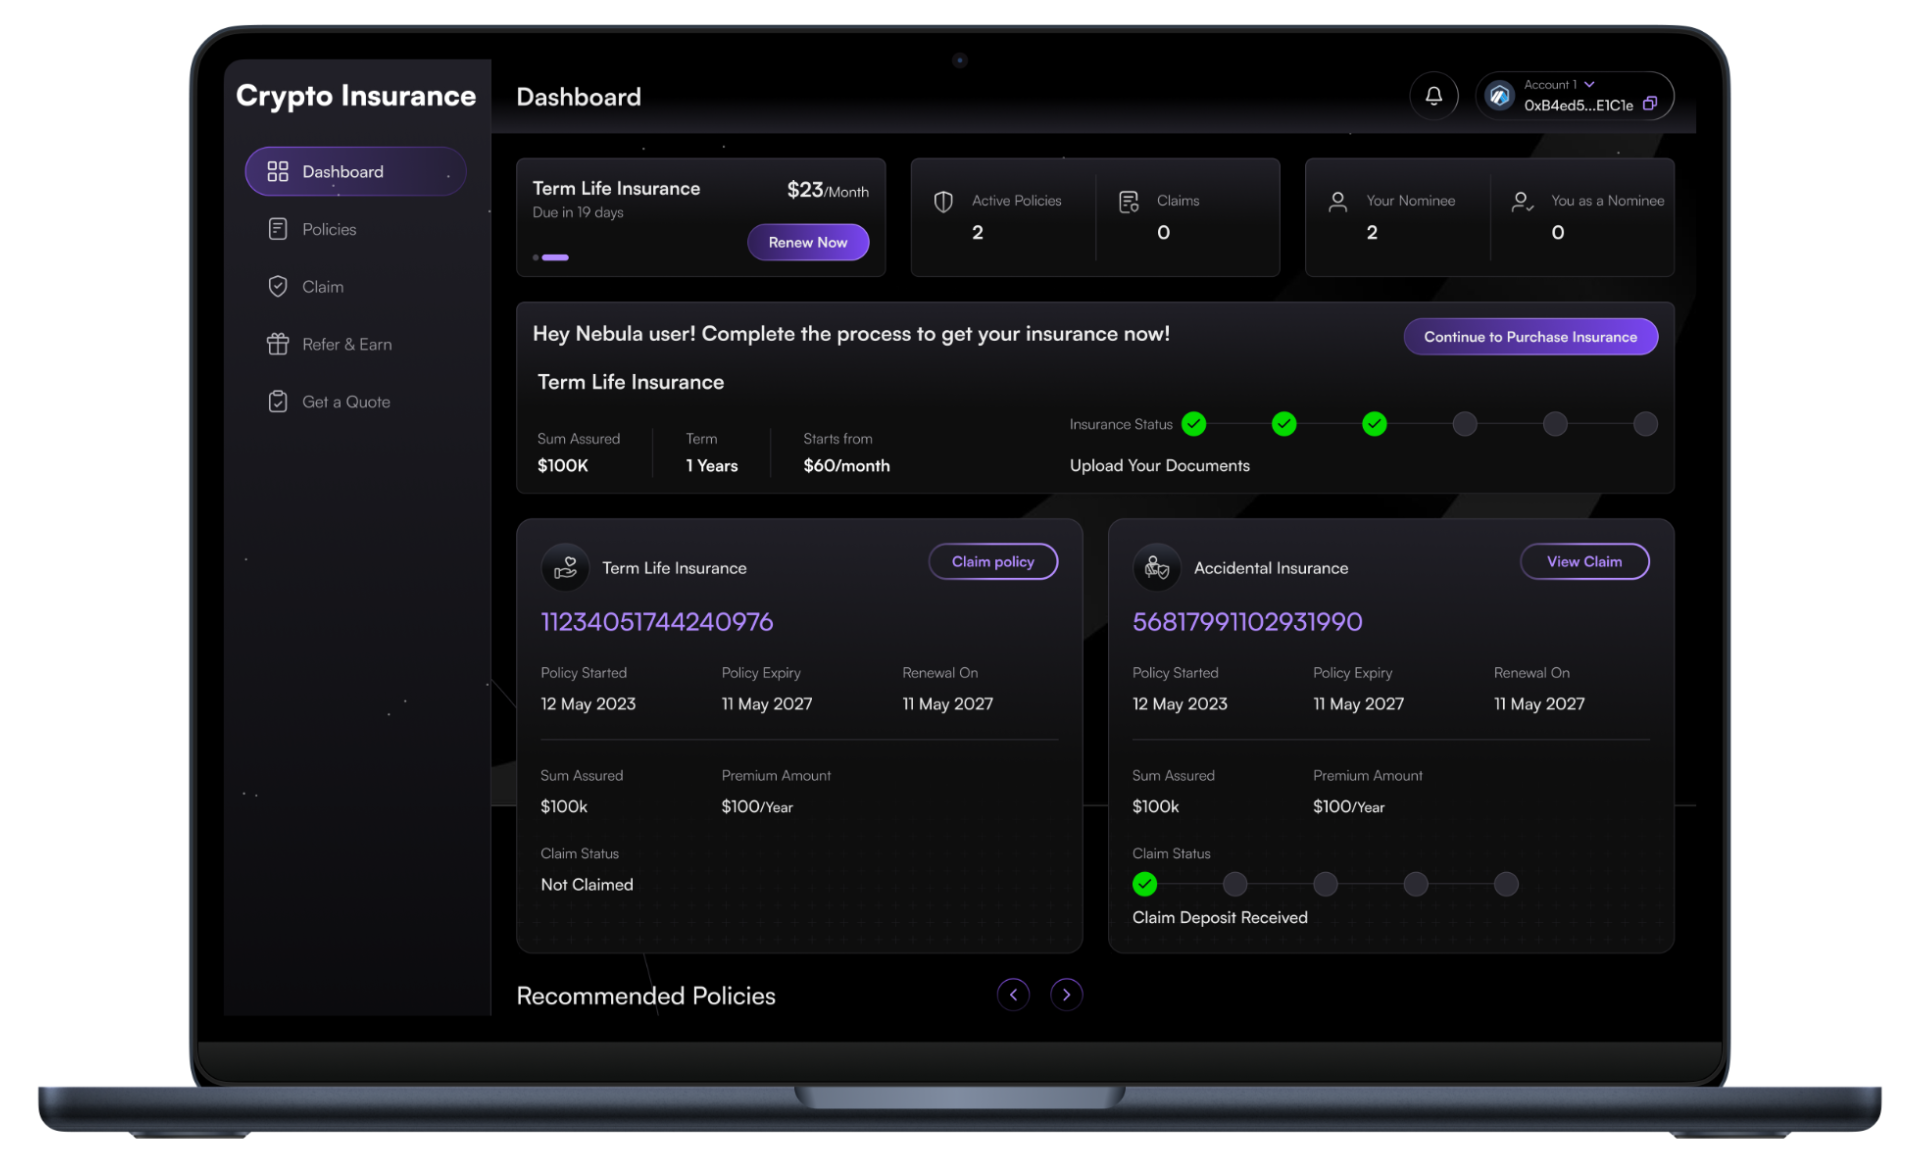
Task: Click the 1 Years term value
Action: click(x=712, y=465)
